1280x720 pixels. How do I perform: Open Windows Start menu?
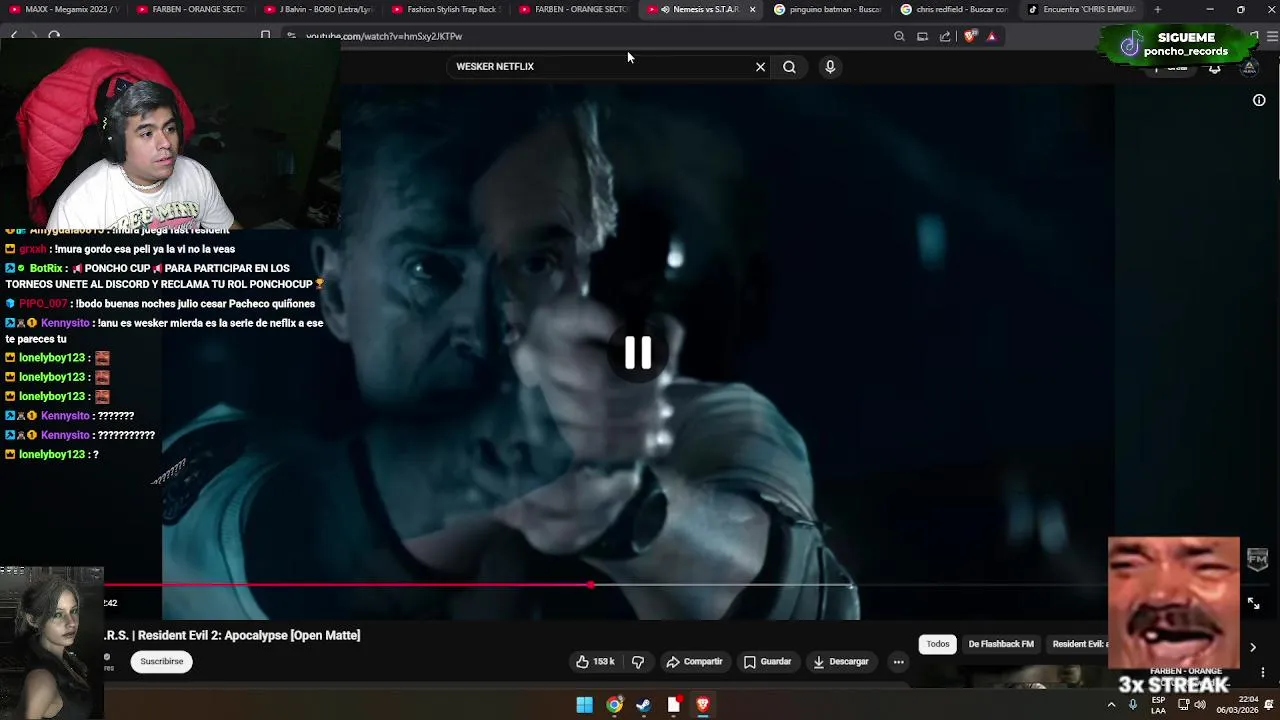pos(584,705)
